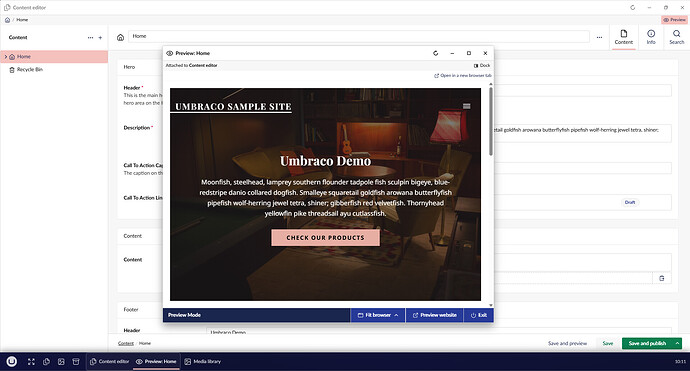
Task: Click the clipboard icon in Content field
Action: [661, 278]
